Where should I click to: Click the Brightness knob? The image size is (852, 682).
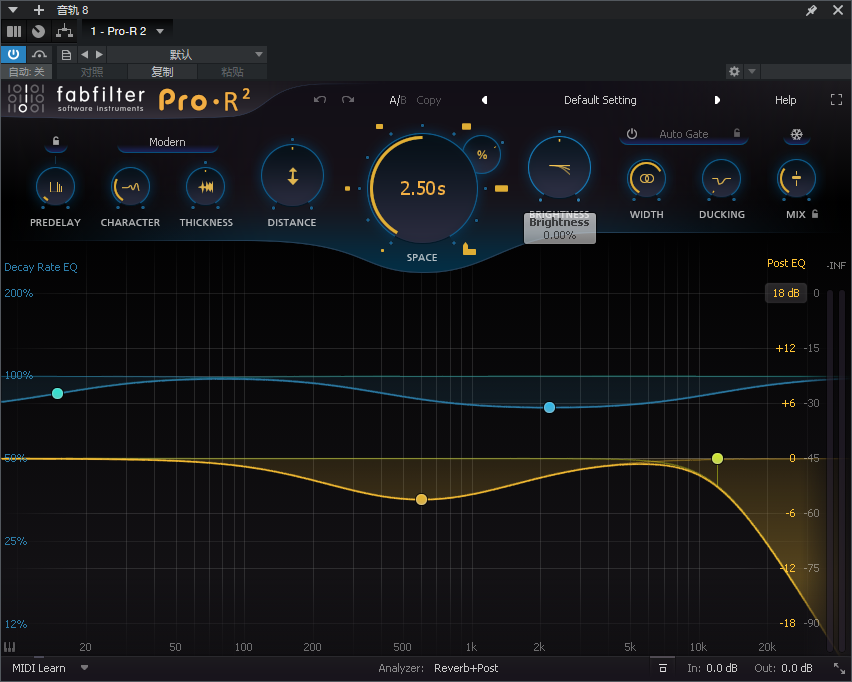559,168
